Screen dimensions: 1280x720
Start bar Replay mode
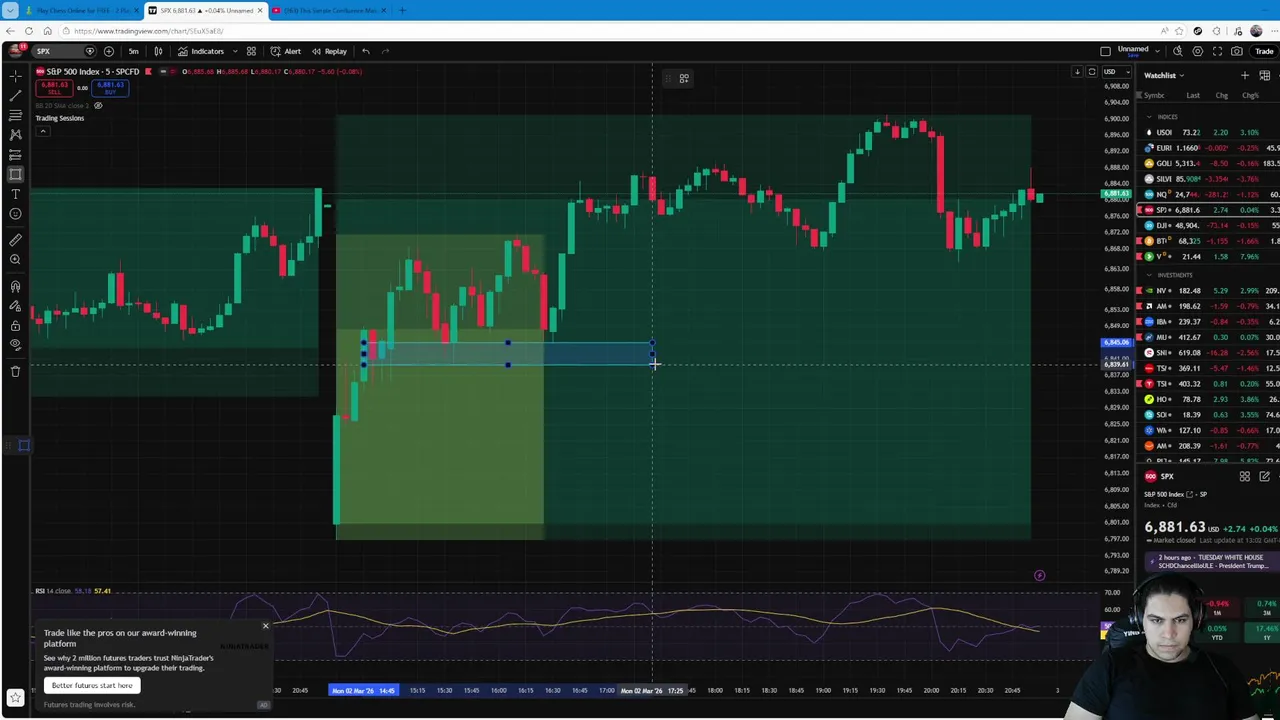click(329, 51)
